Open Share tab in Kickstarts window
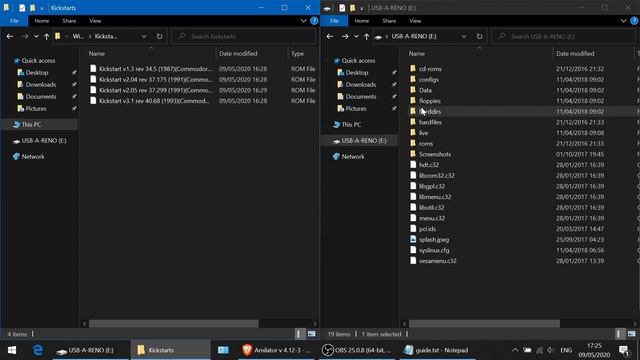The height and width of the screenshot is (360, 640). [69, 21]
